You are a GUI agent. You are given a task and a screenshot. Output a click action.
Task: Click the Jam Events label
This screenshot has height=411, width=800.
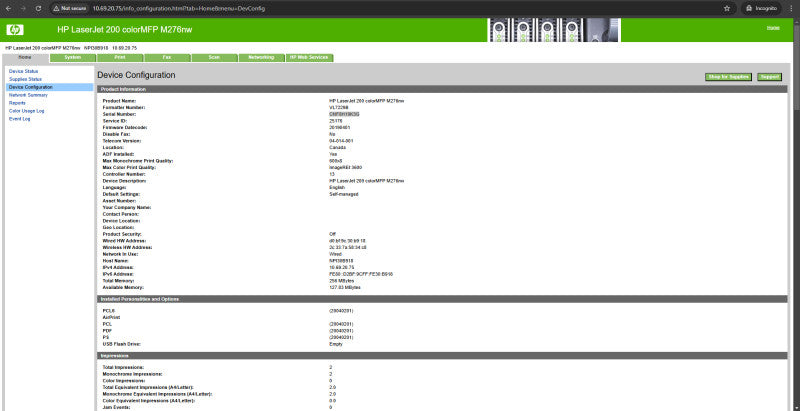(116, 407)
